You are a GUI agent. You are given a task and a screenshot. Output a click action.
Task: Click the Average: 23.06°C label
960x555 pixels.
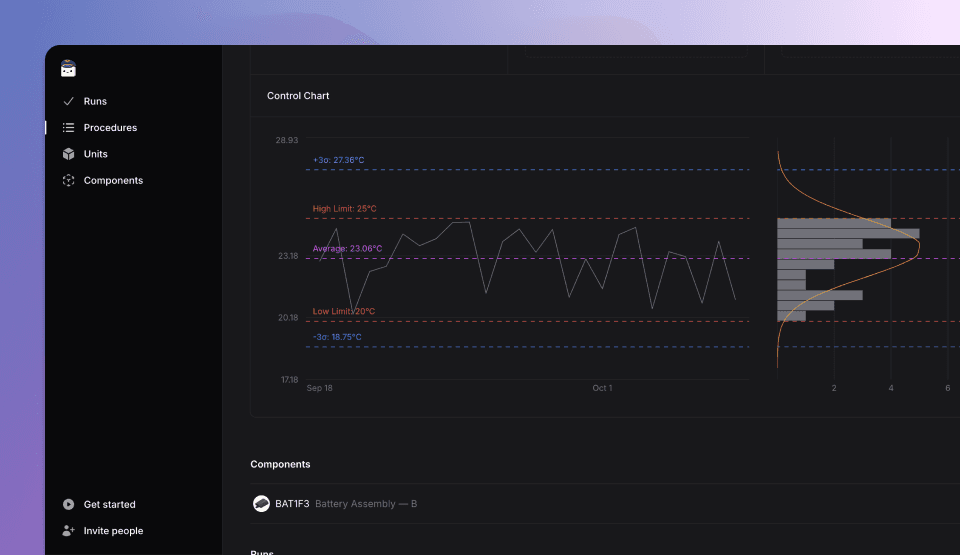347,248
